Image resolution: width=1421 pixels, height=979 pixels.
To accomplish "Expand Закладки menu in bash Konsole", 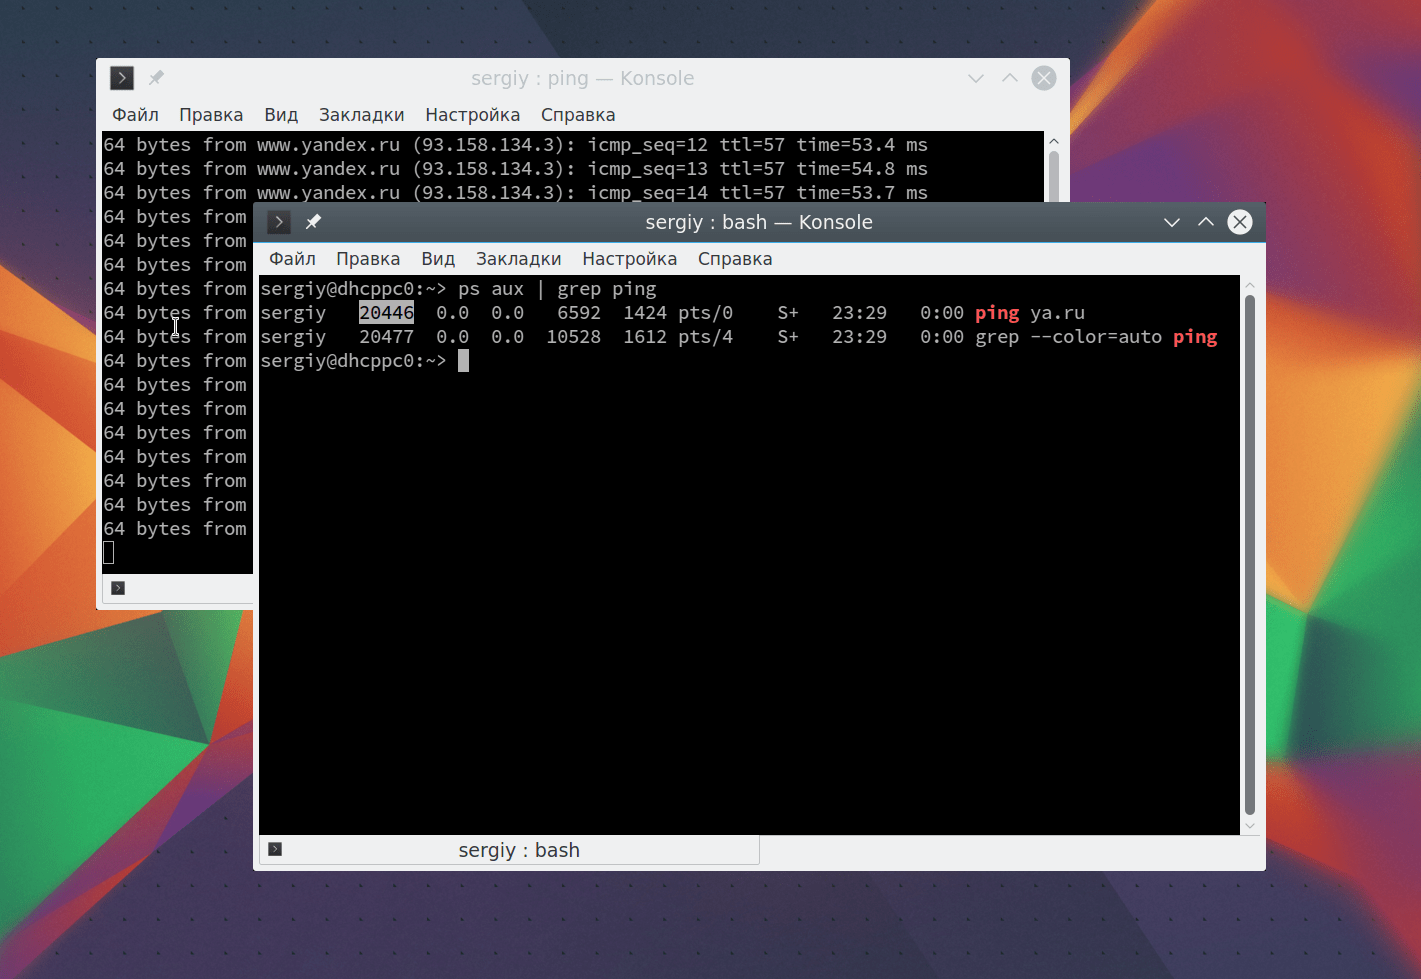I will coord(518,259).
